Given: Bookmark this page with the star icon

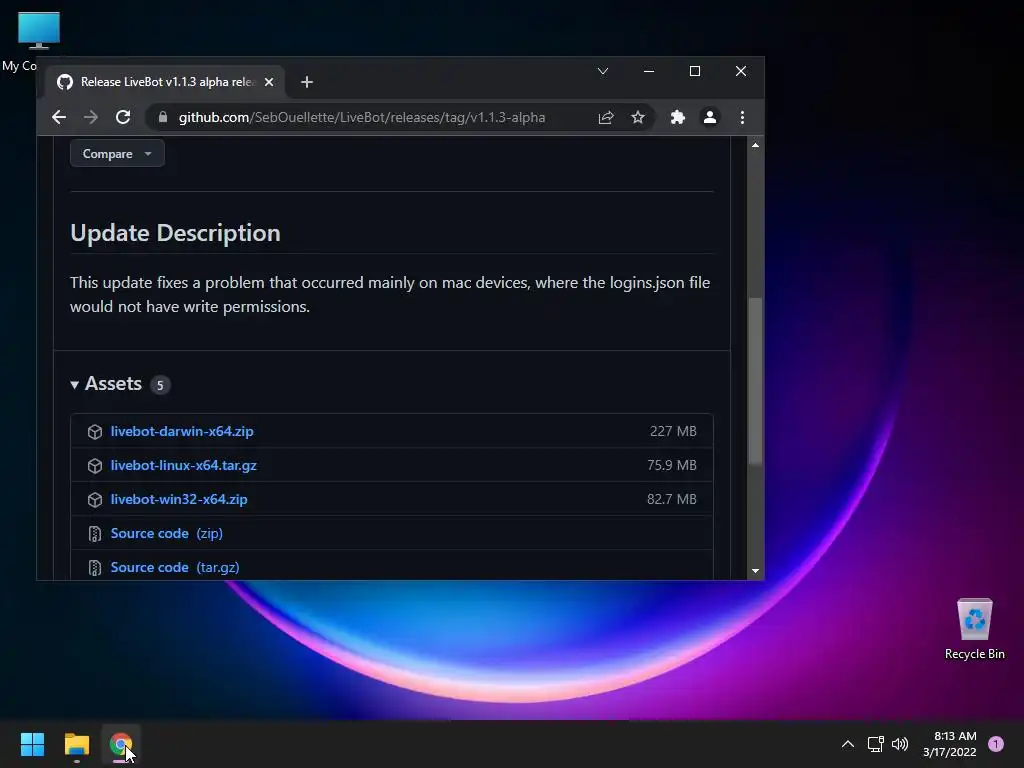Looking at the screenshot, I should coord(638,118).
